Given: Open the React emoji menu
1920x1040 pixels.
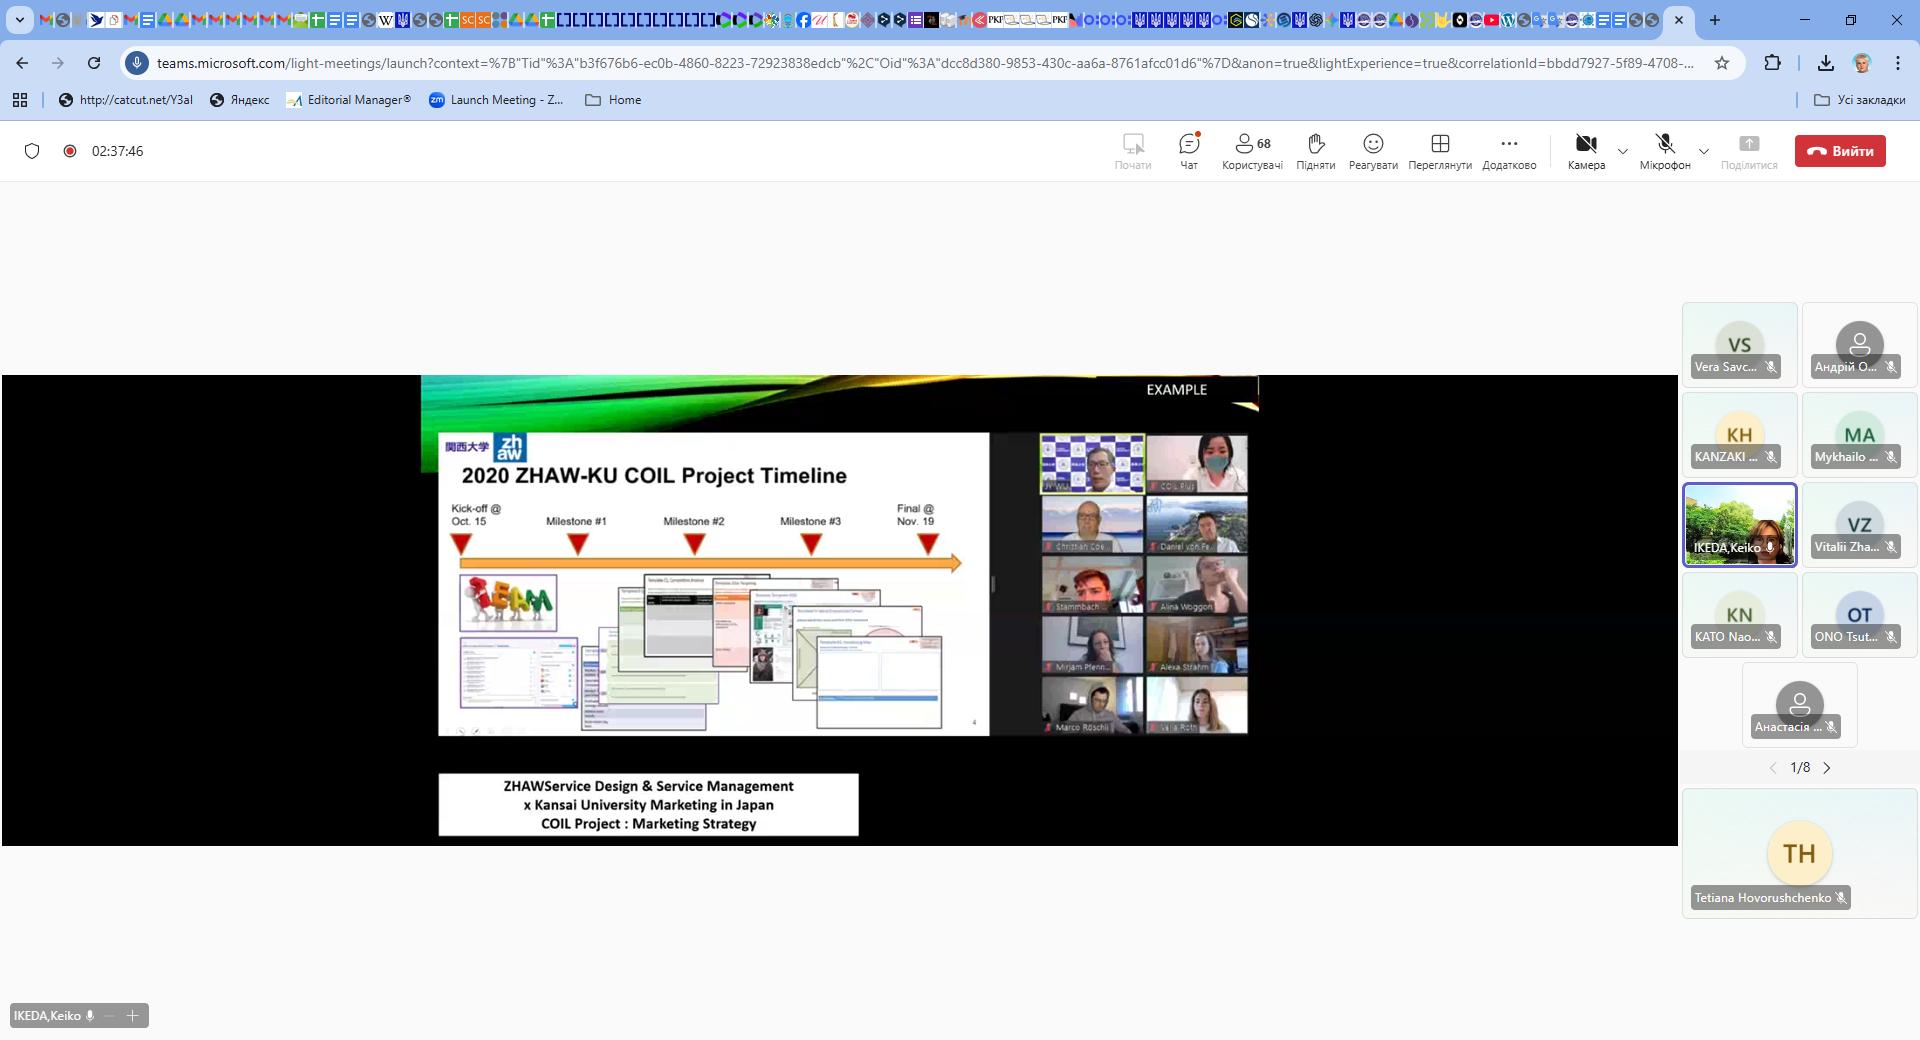Looking at the screenshot, I should (x=1372, y=151).
